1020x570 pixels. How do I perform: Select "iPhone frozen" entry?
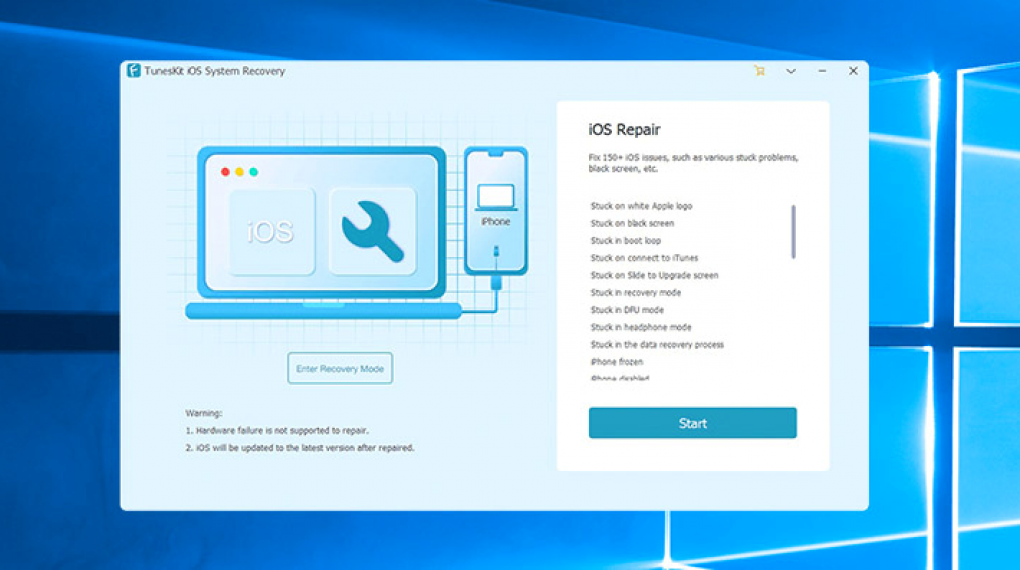[617, 362]
